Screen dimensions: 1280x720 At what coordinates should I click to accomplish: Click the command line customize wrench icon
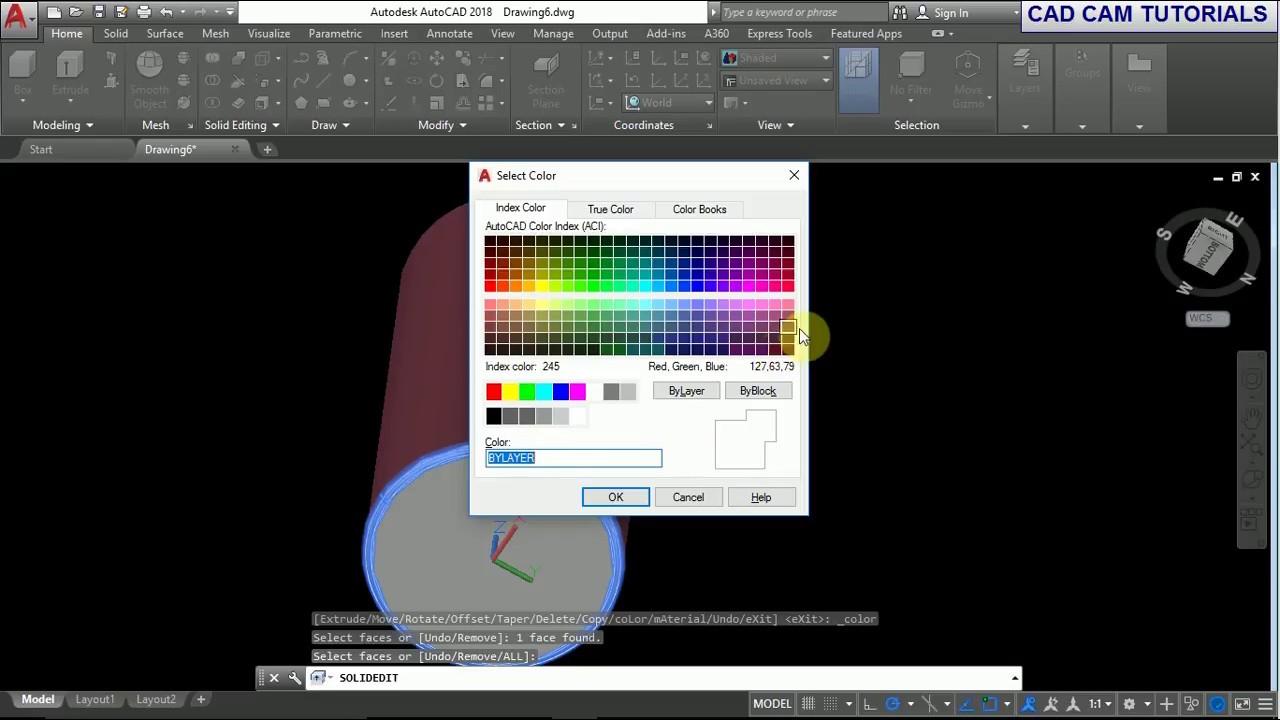(x=295, y=677)
